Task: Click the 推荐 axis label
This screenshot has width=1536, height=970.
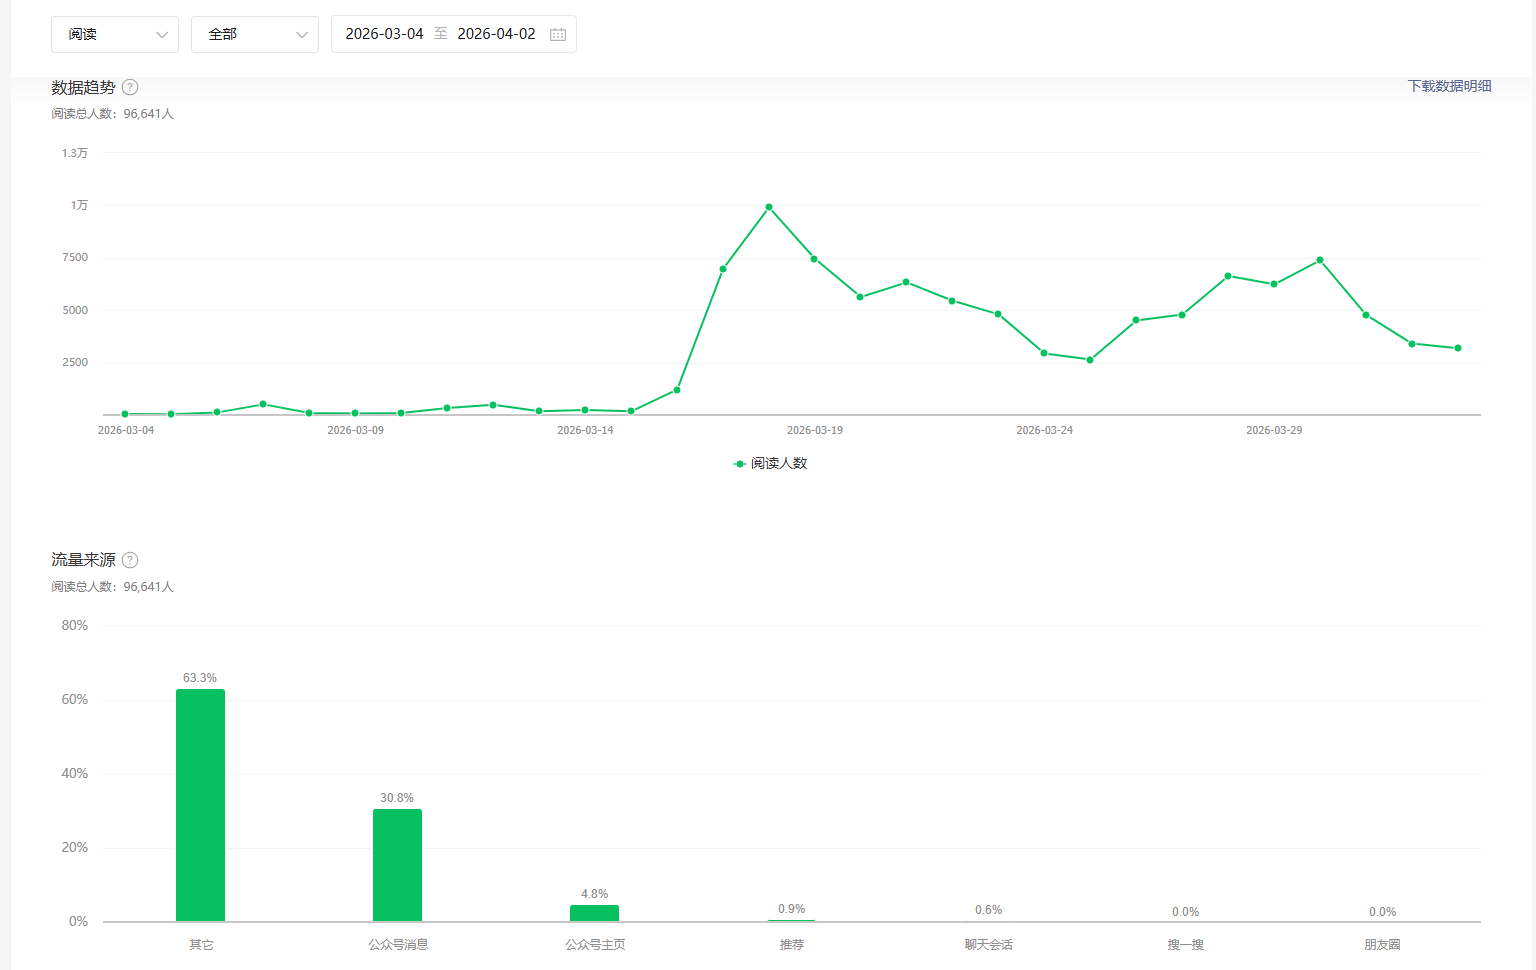Action: point(792,944)
